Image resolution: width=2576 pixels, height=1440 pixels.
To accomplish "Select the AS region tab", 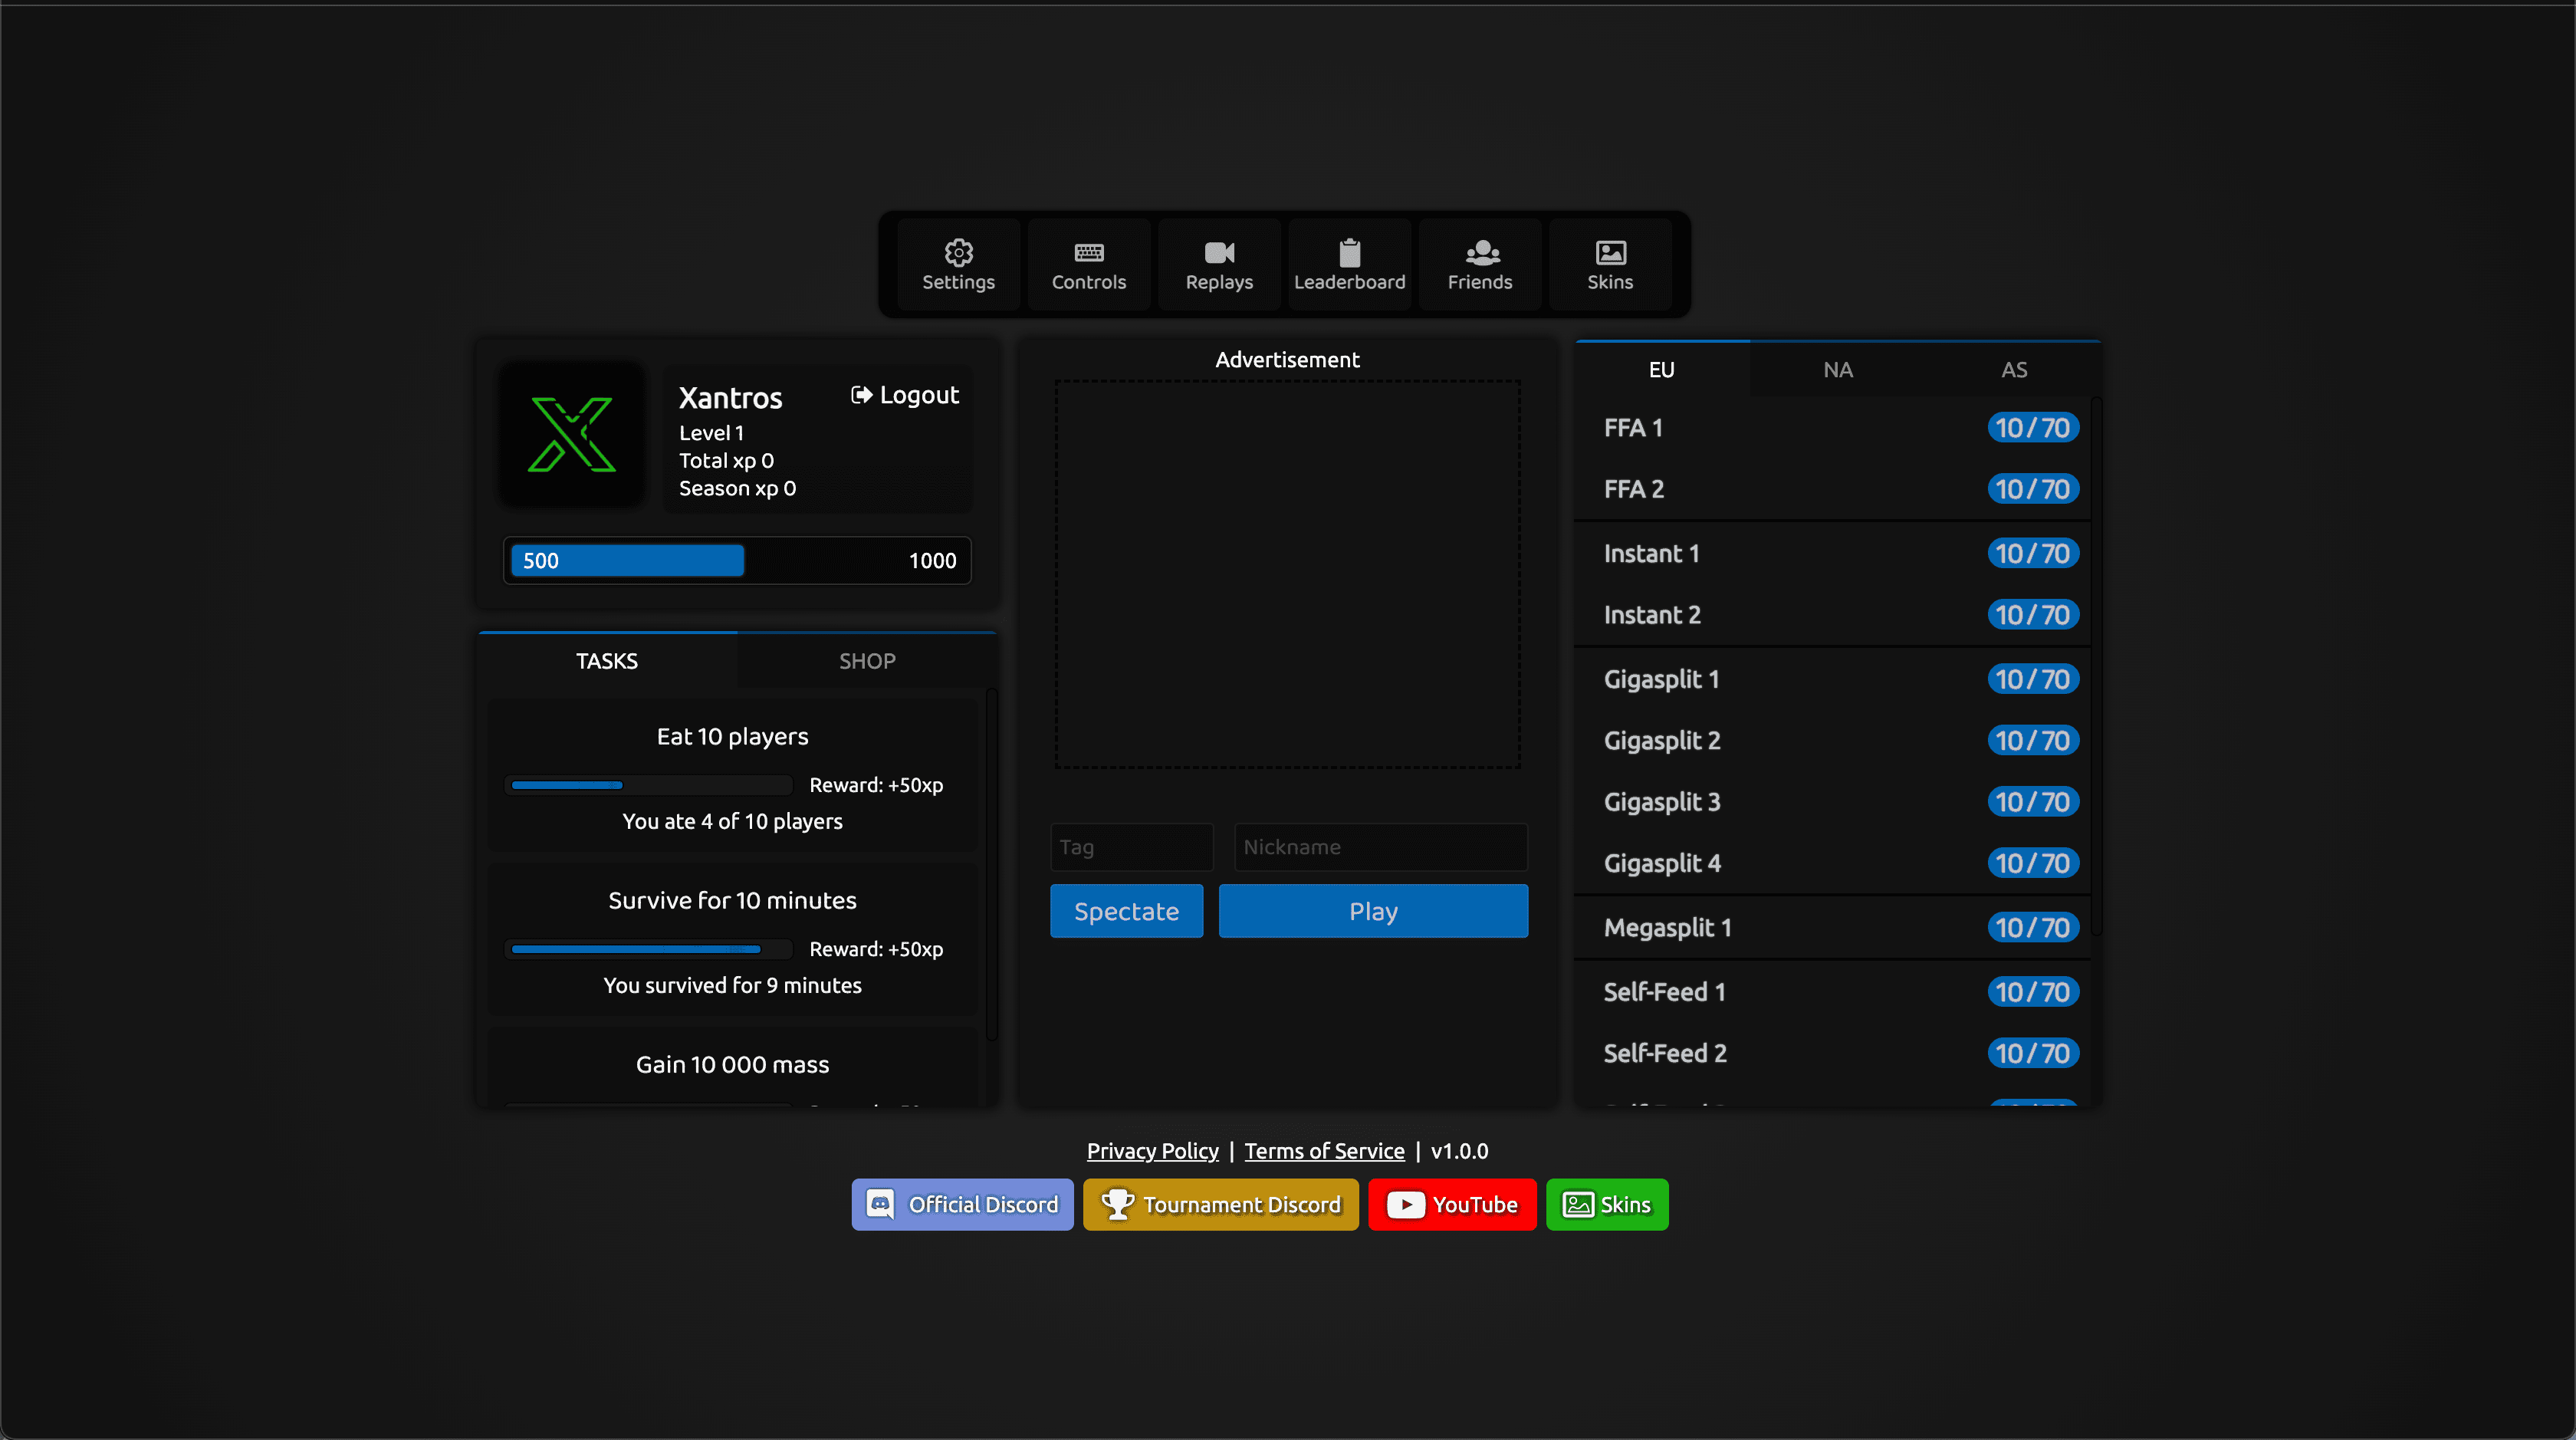I will tap(2014, 370).
